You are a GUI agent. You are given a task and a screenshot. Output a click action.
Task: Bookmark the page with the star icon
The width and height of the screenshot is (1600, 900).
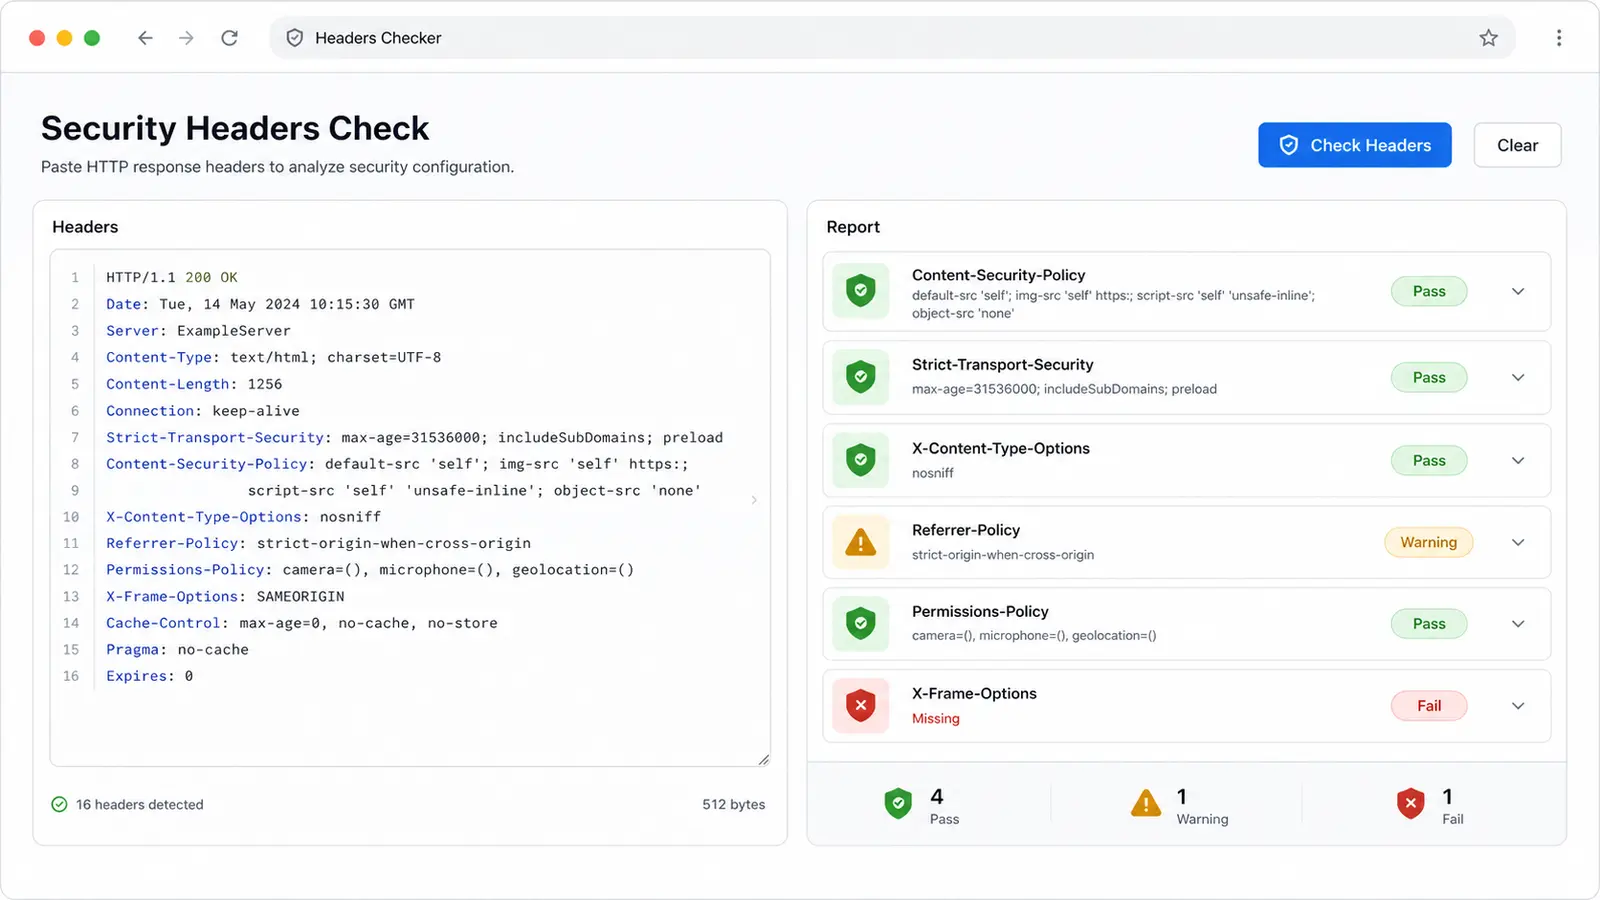(1488, 38)
